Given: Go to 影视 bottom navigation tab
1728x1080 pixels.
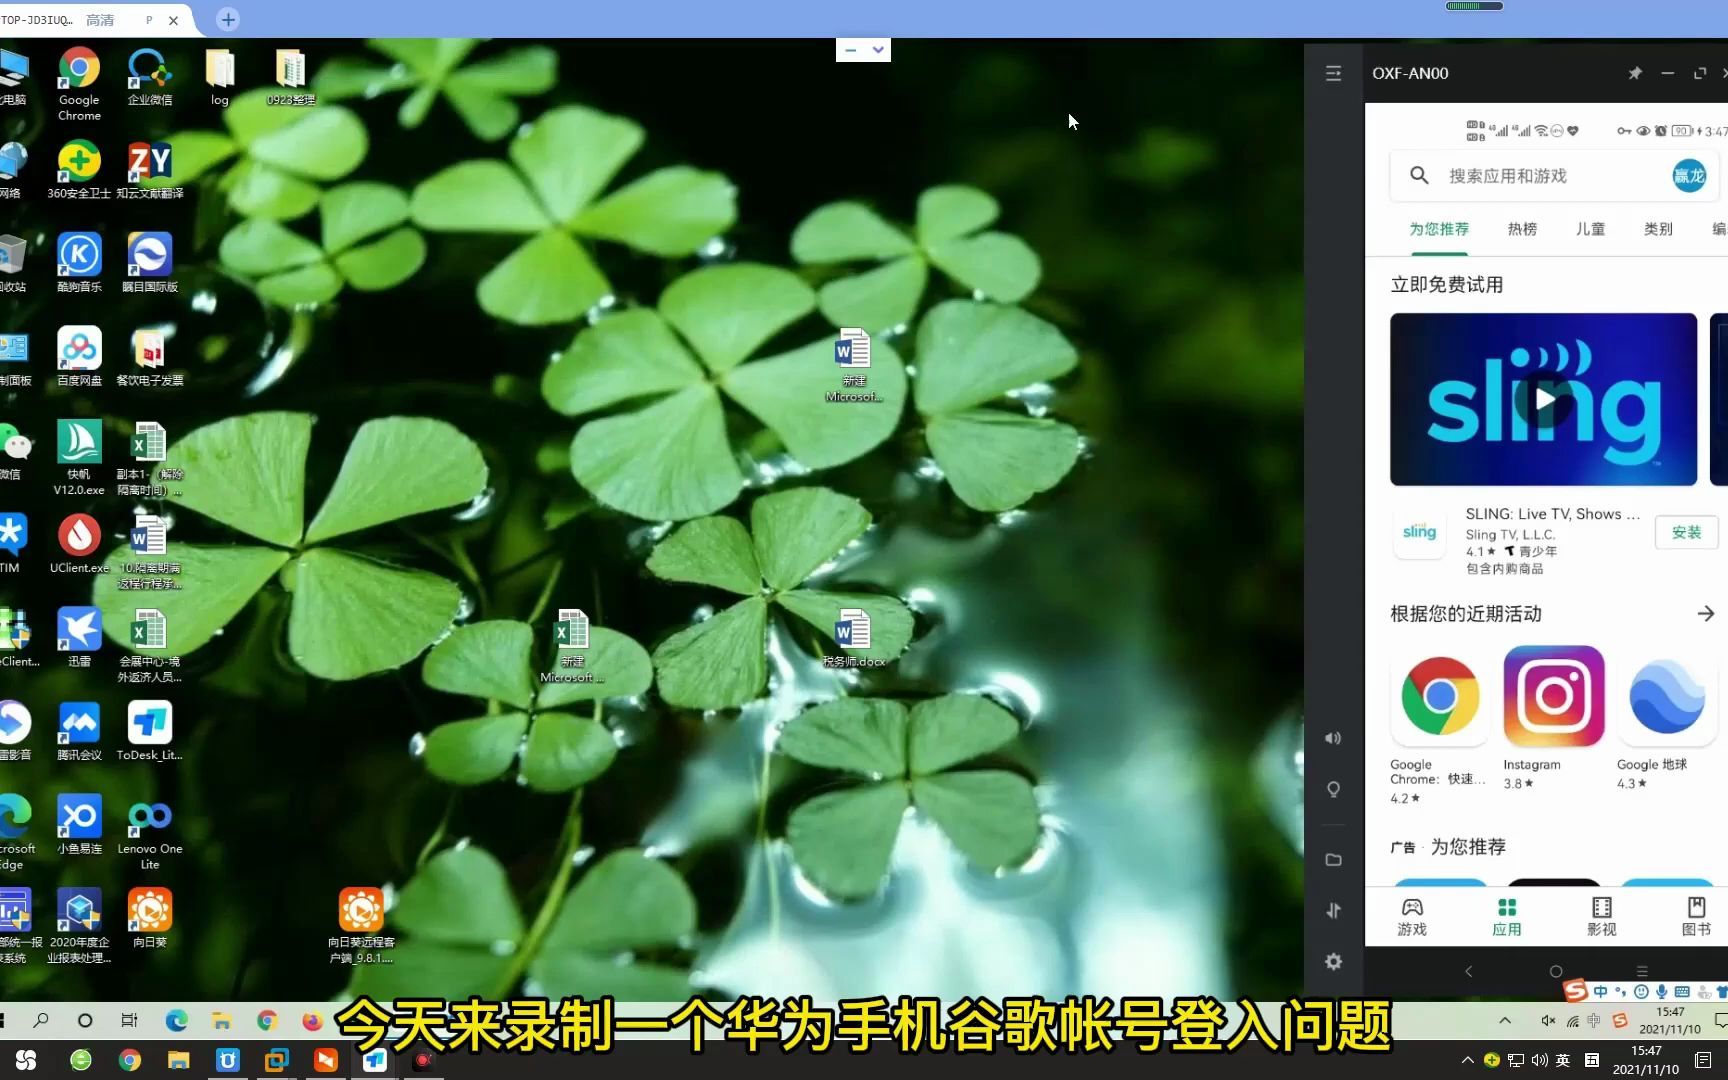Looking at the screenshot, I should (1601, 916).
